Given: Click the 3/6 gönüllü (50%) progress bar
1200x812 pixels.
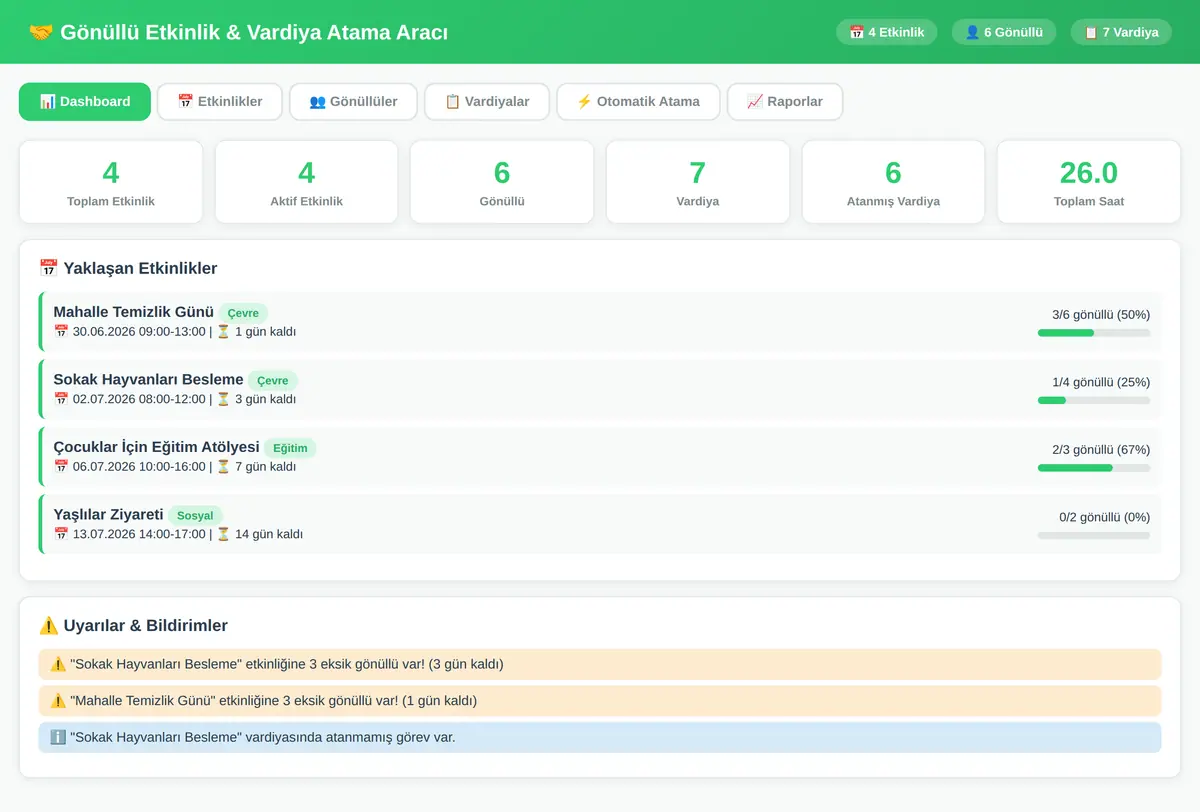Looking at the screenshot, I should pos(1094,333).
